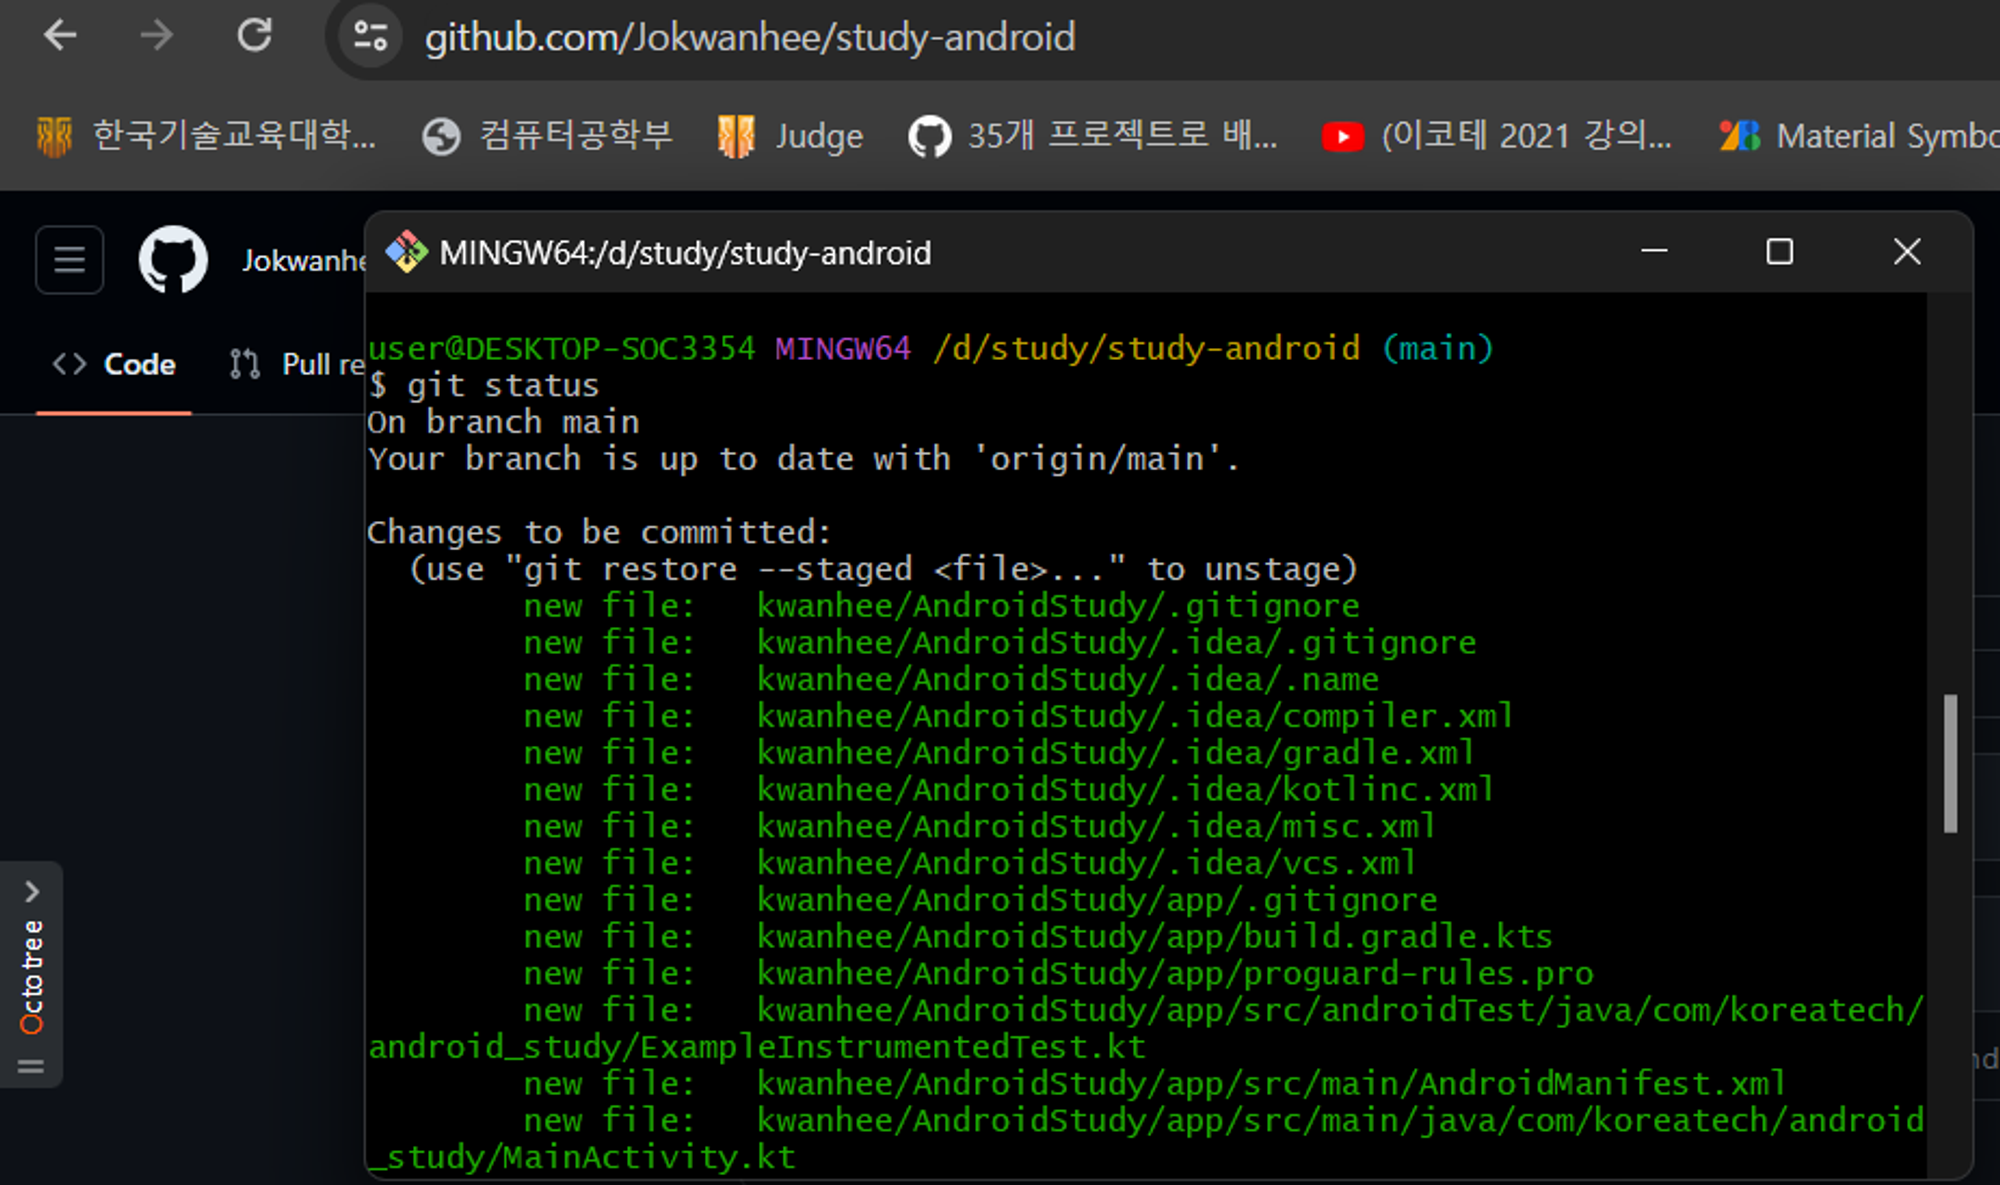Viewport: 2000px width, 1185px height.
Task: Click the AndroidStudy/.gitignore new file line
Action: point(941,606)
